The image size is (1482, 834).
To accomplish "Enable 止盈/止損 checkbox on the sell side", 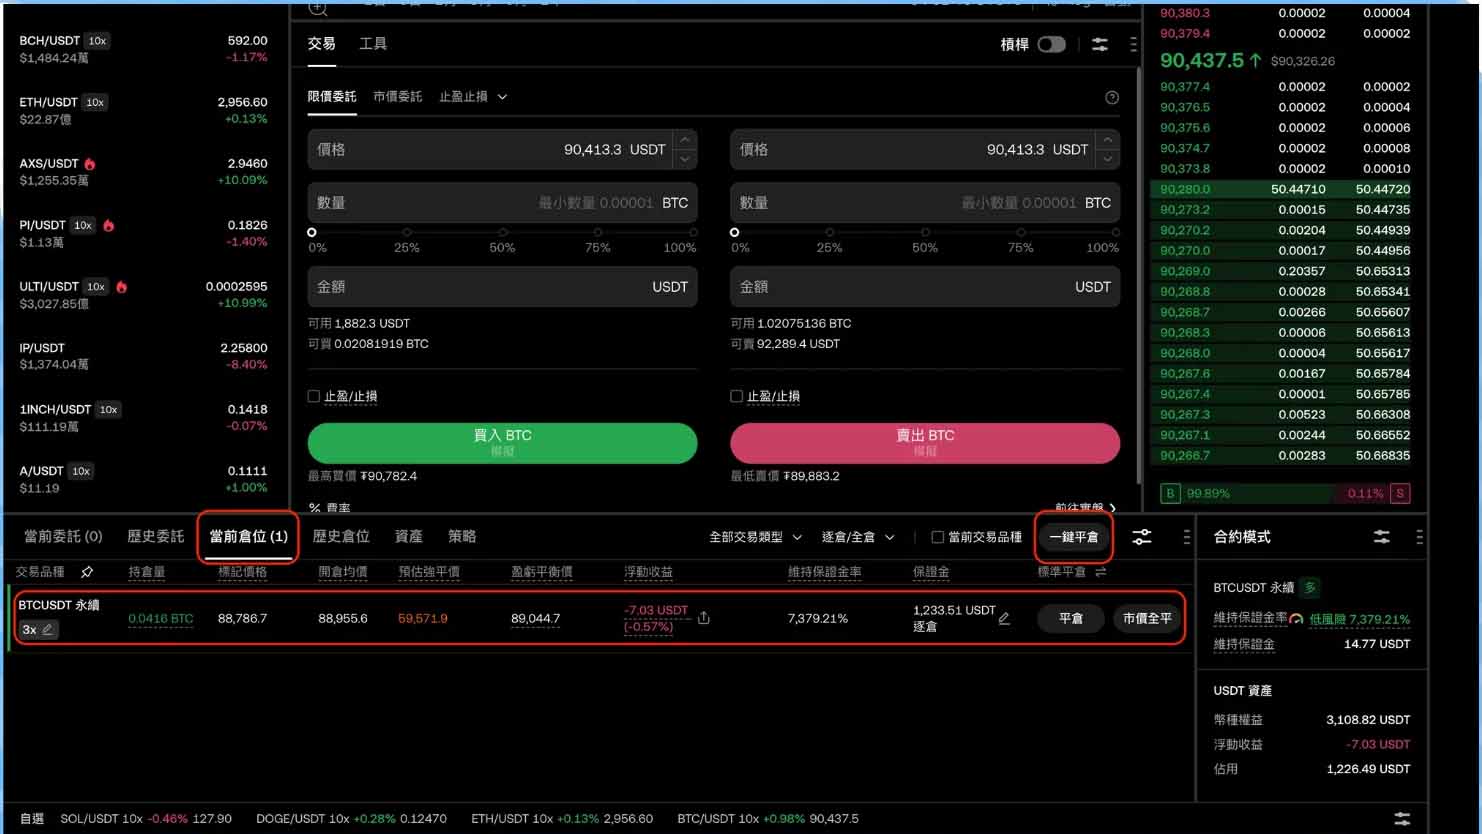I will click(736, 396).
